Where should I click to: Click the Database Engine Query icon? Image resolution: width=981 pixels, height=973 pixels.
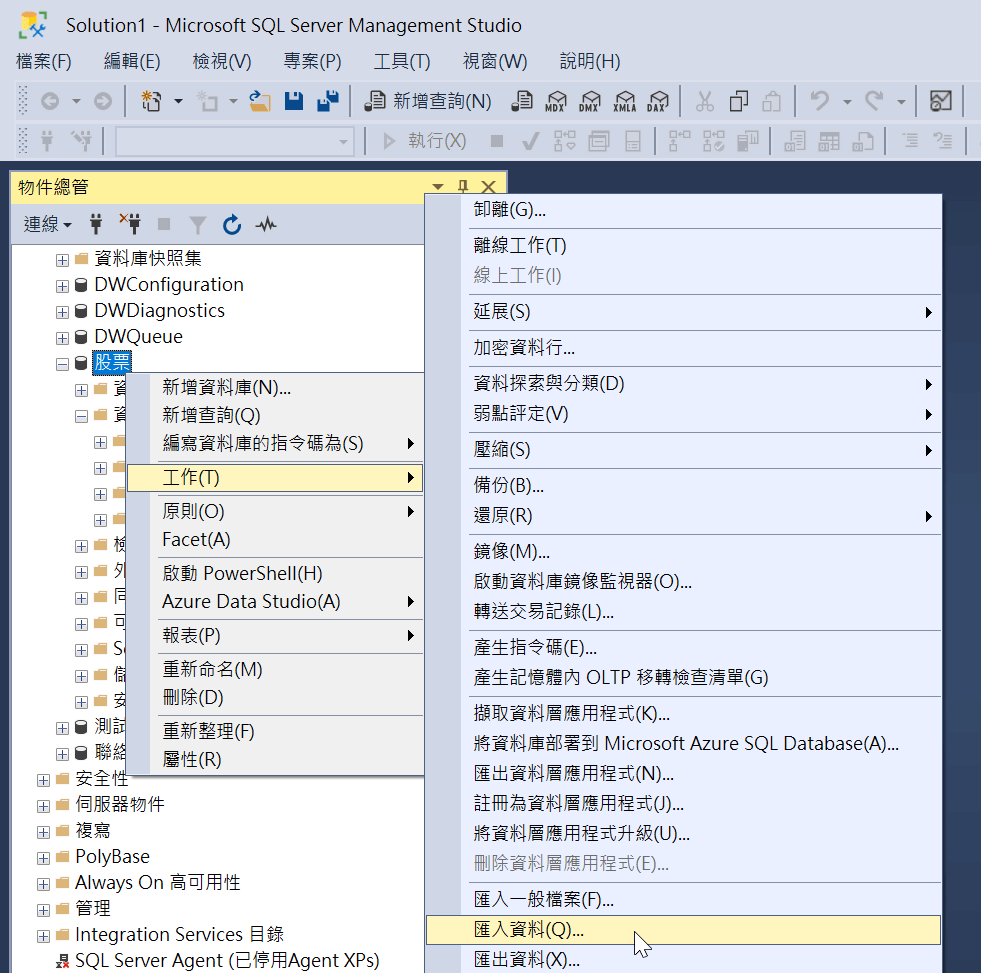521,101
